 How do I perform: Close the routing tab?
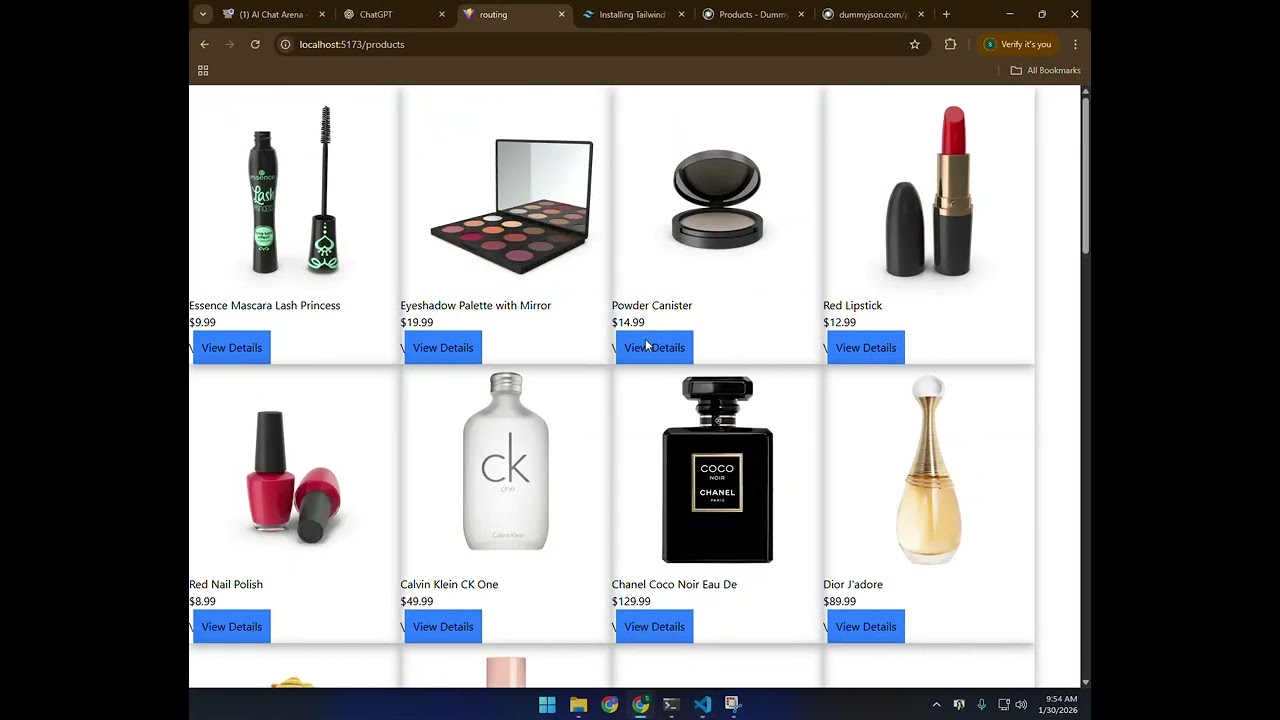561,14
